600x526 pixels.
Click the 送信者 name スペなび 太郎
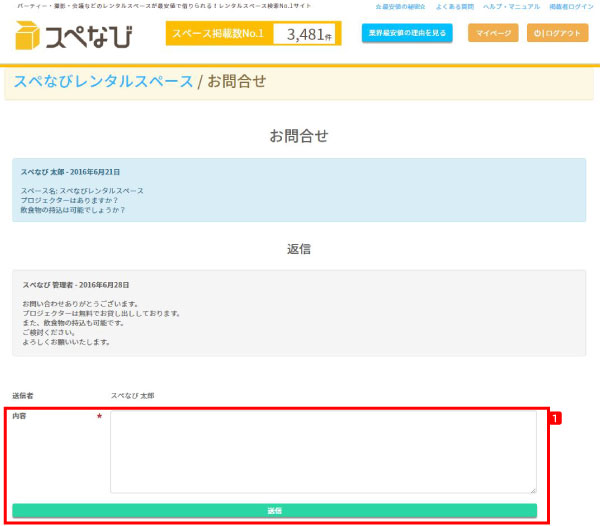coord(132,396)
